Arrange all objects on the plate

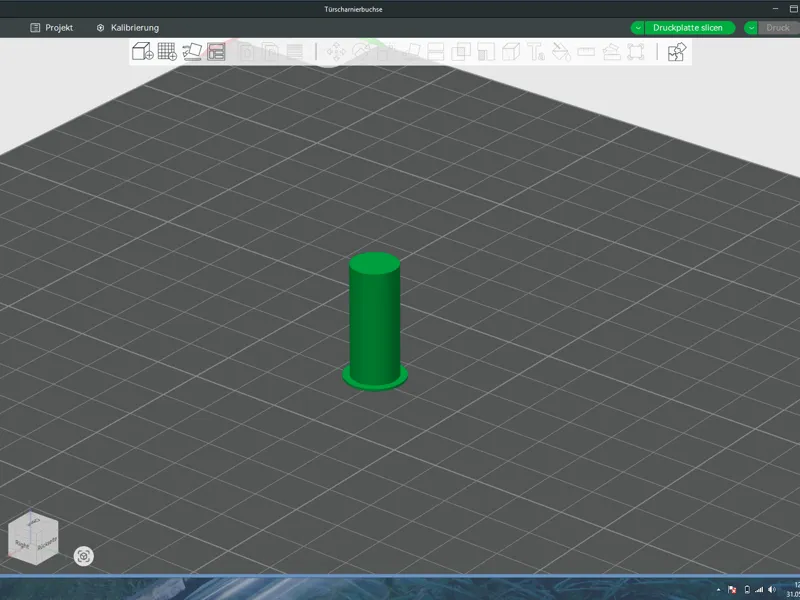(x=216, y=52)
